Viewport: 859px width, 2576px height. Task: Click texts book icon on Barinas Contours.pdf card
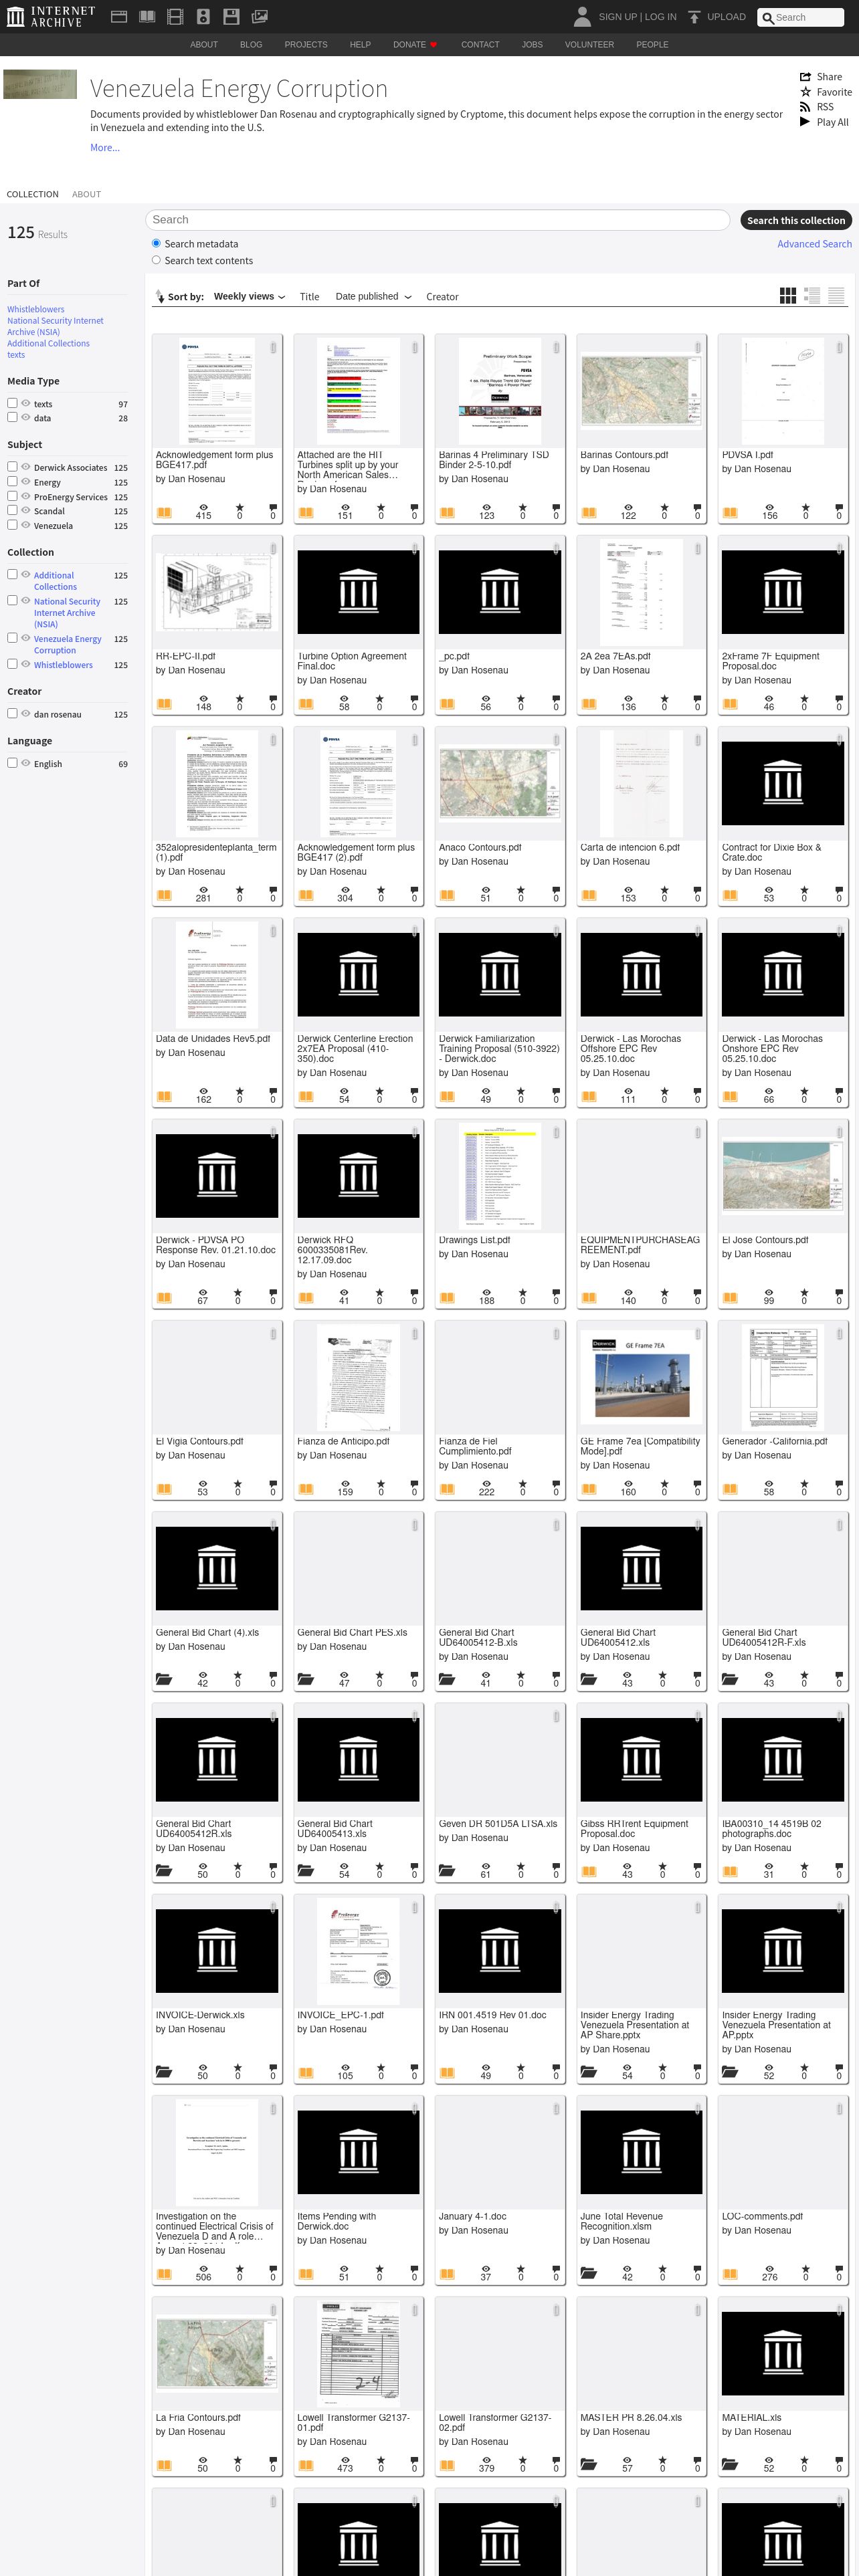[x=589, y=513]
